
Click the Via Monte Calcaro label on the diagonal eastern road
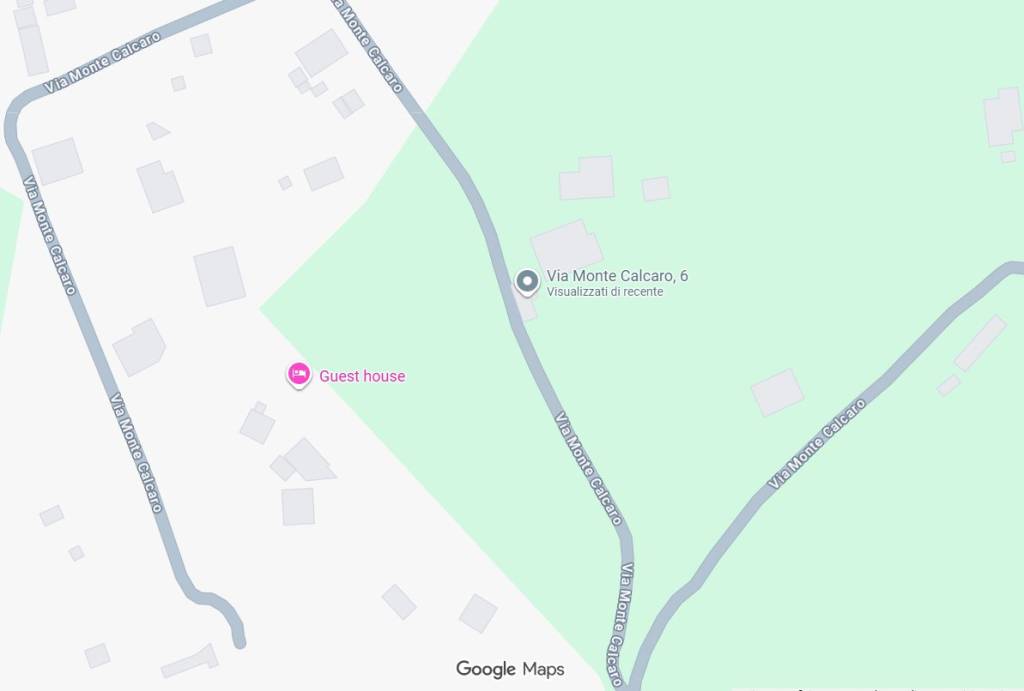tap(816, 443)
